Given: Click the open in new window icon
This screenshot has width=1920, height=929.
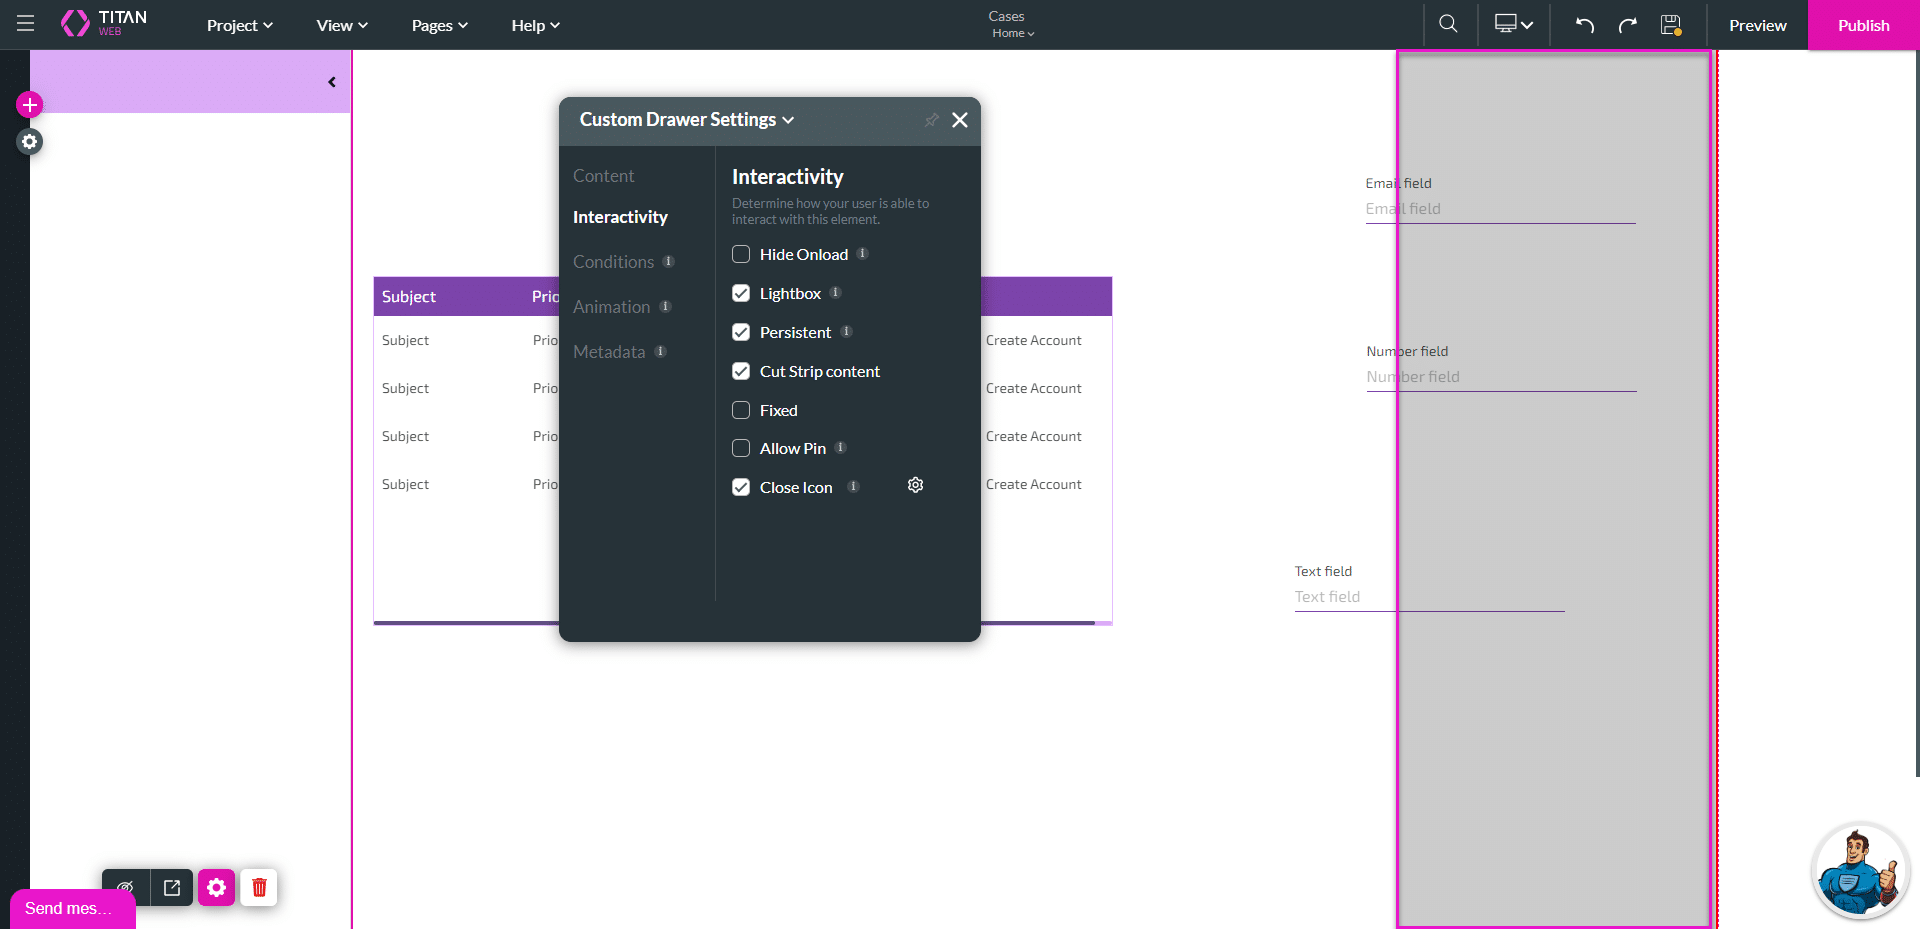Looking at the screenshot, I should click(172, 887).
